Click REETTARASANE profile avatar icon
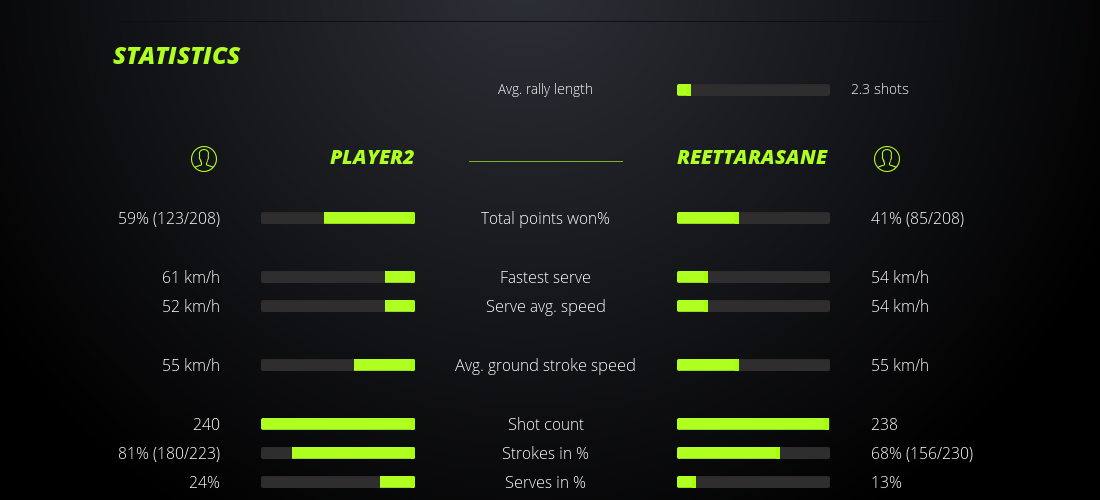 coord(886,158)
